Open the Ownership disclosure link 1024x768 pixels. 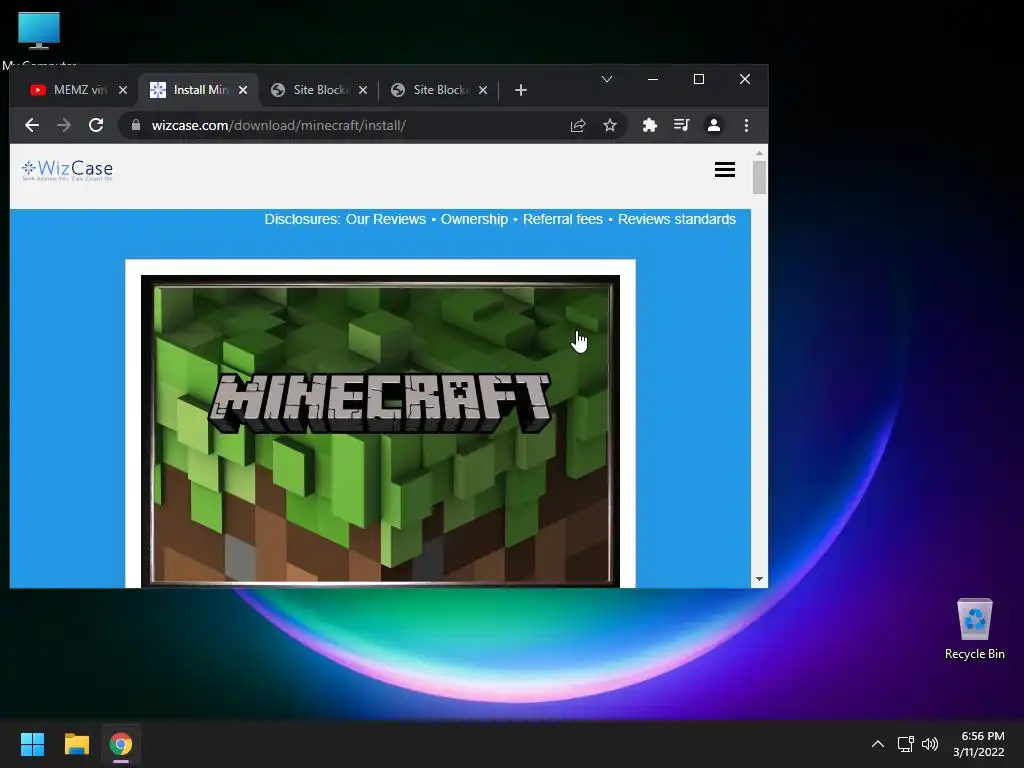pos(474,219)
